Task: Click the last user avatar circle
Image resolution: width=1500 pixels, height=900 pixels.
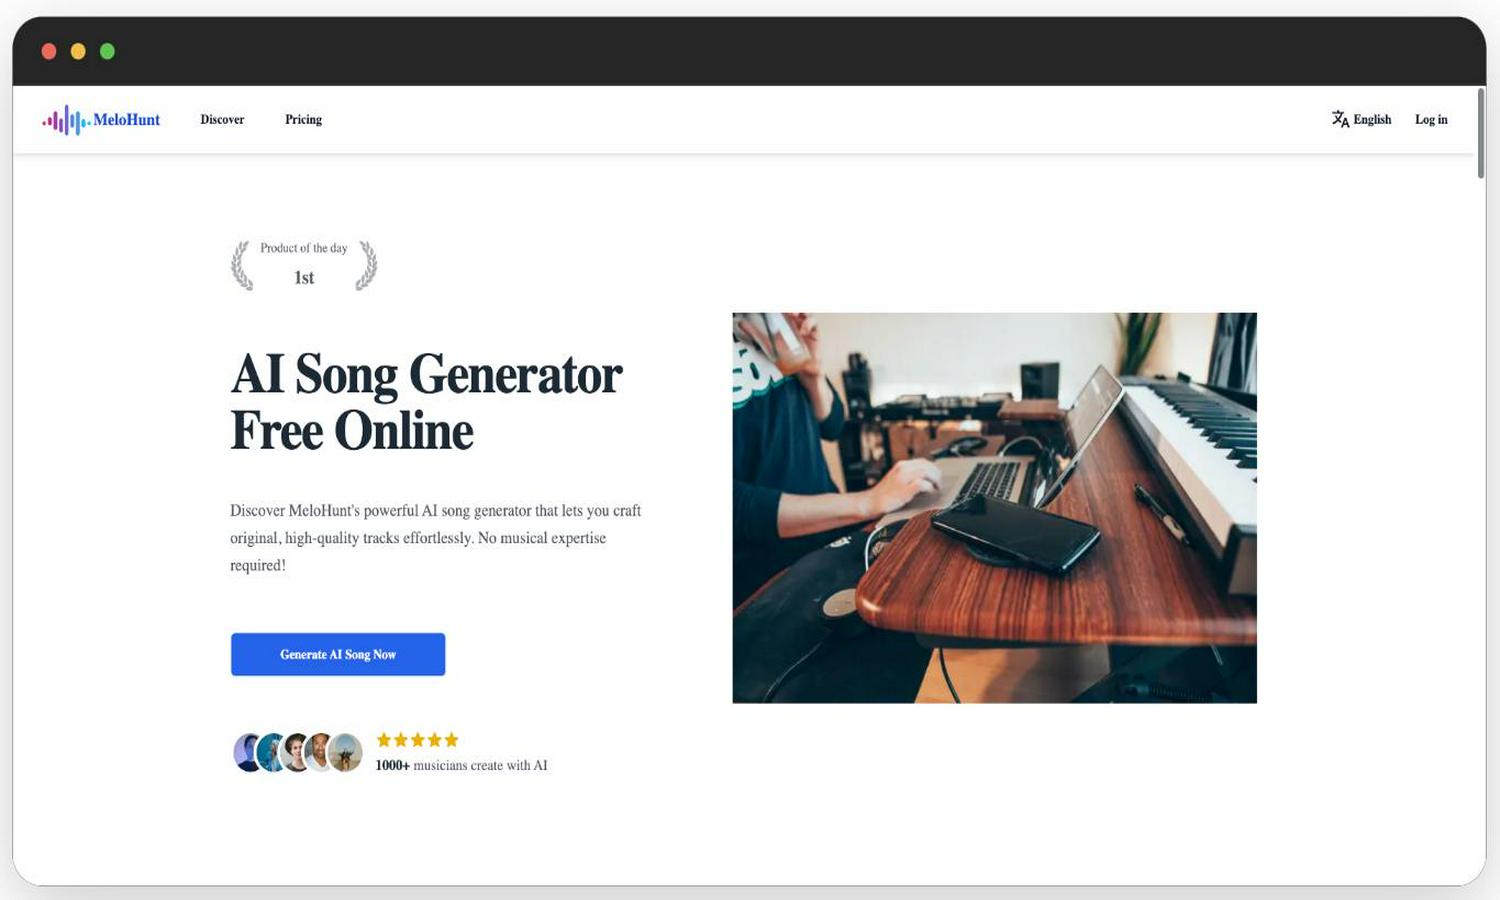Action: click(346, 753)
